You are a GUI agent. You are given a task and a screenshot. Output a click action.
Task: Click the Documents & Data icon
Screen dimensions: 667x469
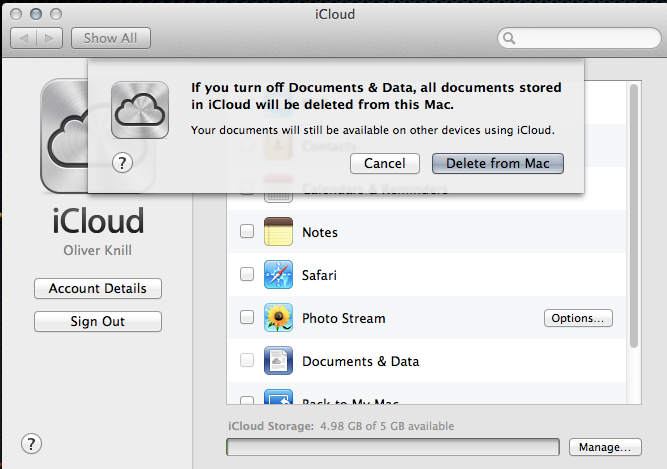click(x=278, y=361)
